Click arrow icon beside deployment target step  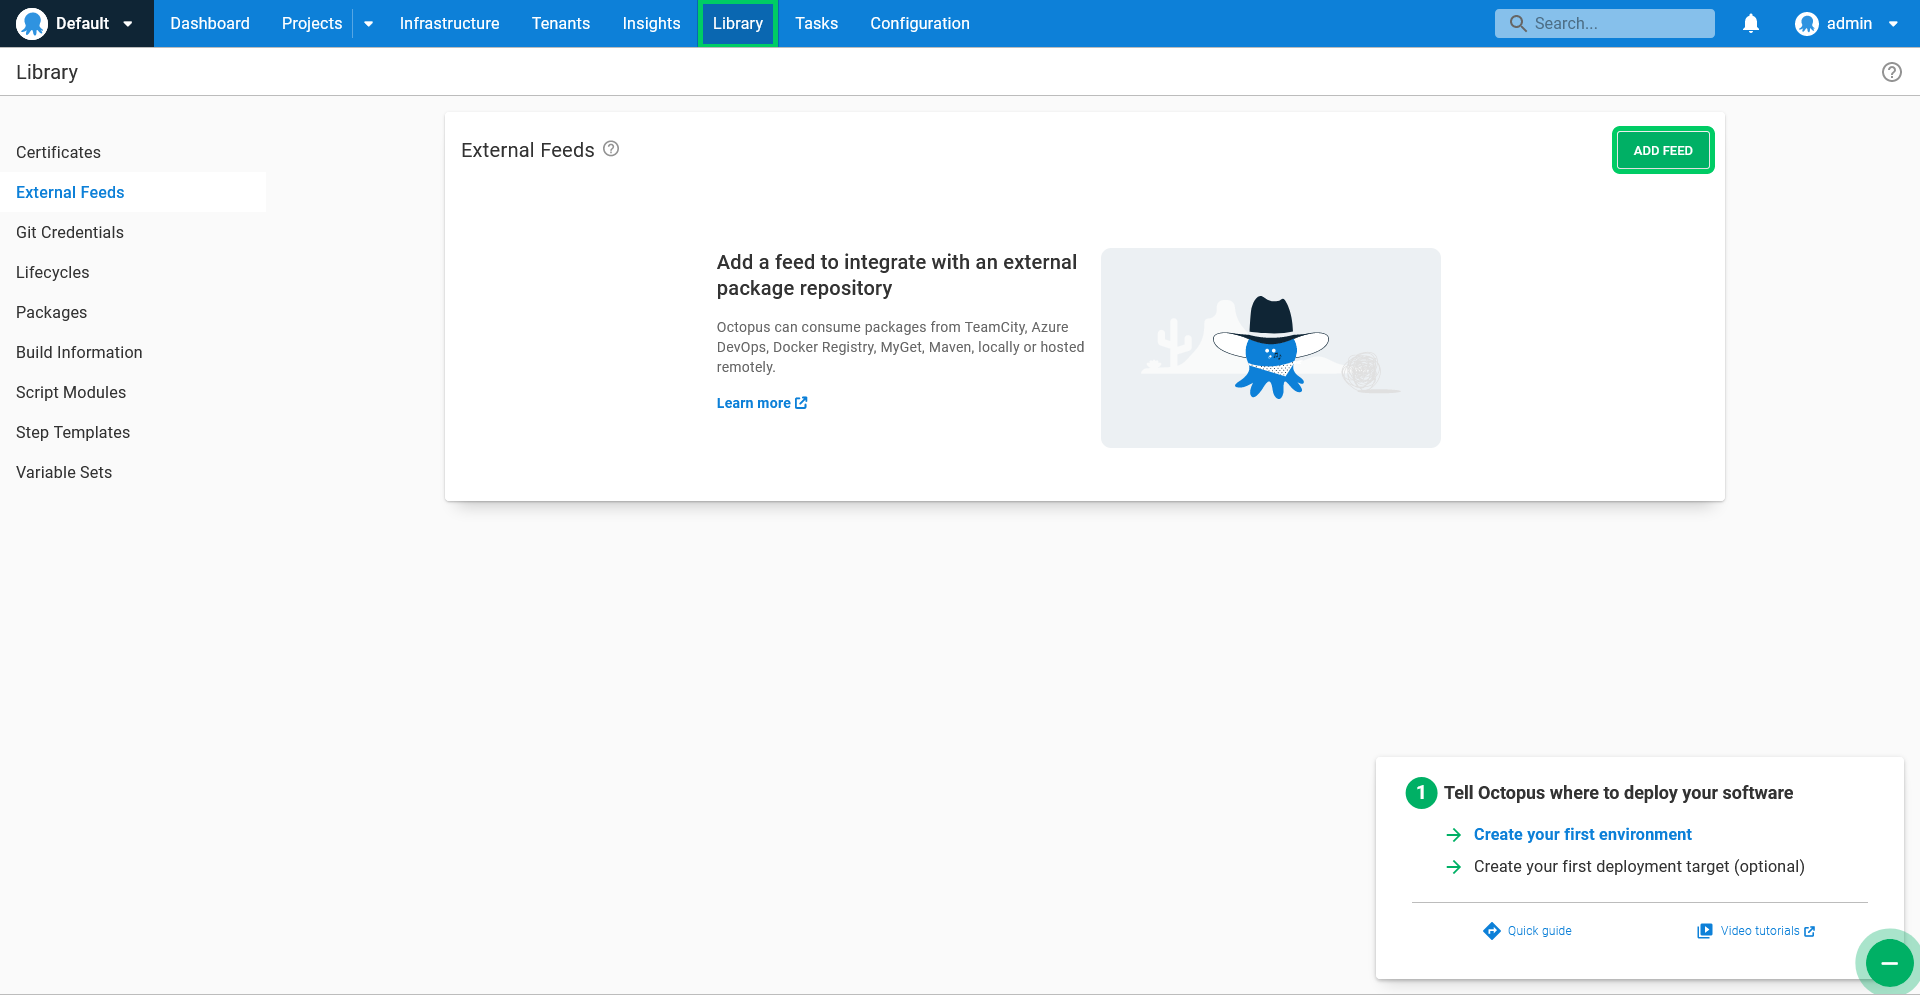click(1454, 867)
